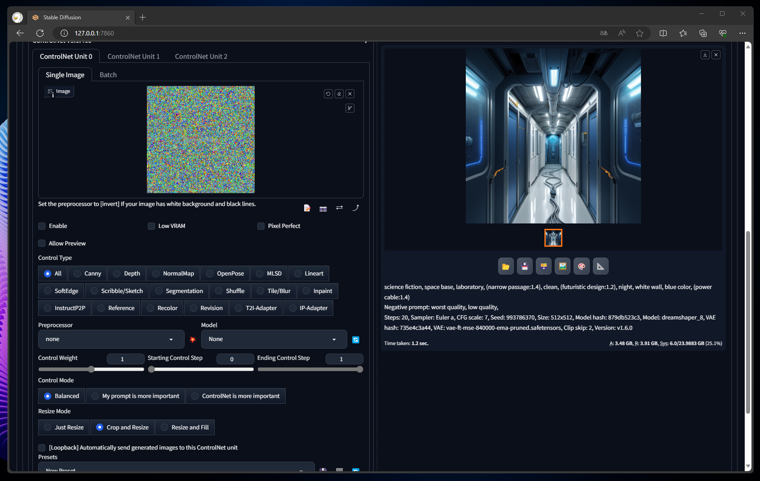Remove the ControlNet input image

(x=350, y=94)
